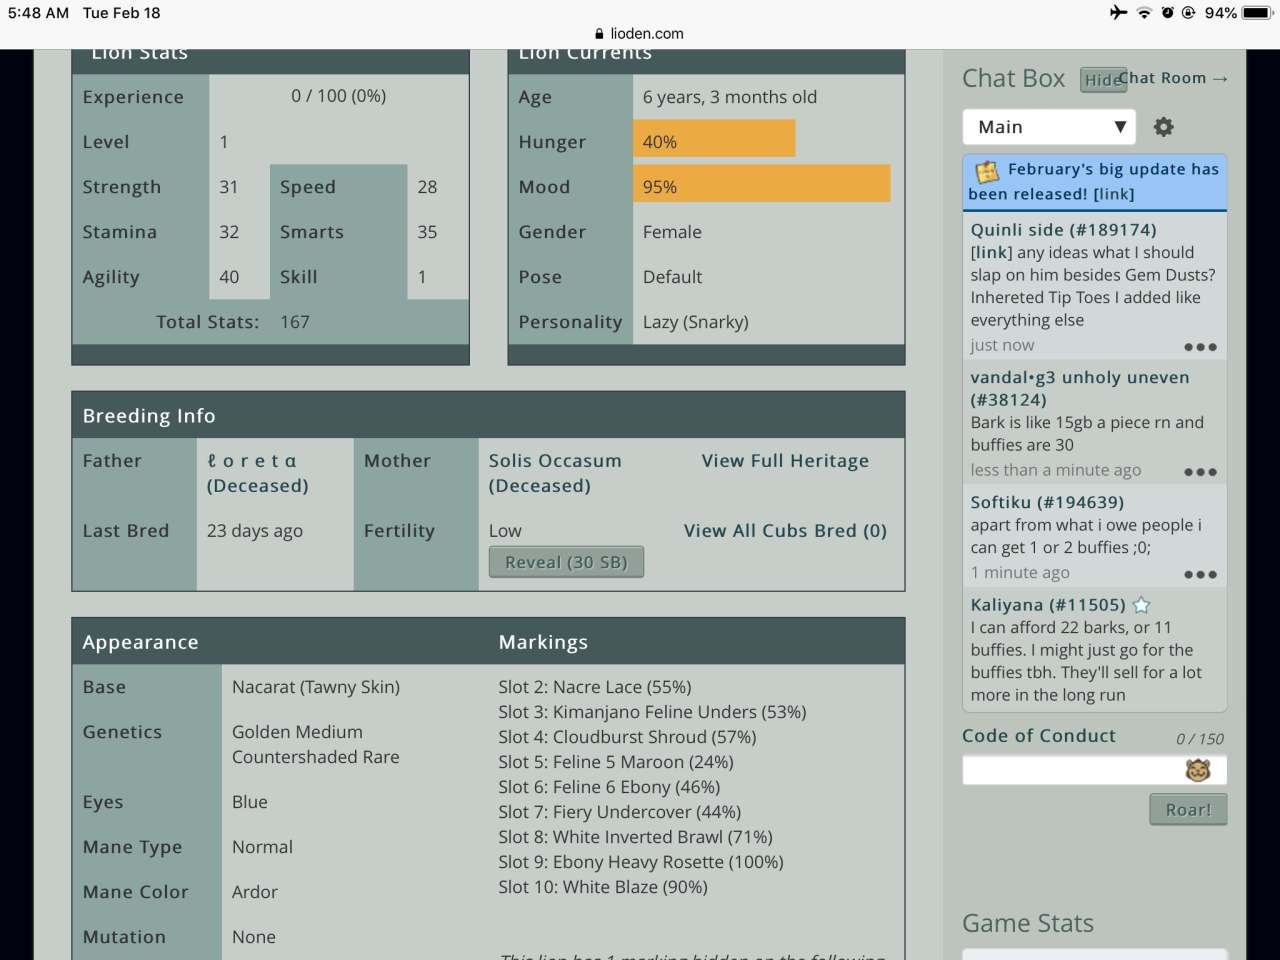Open Softiku (#194639) profile

pos(1047,502)
